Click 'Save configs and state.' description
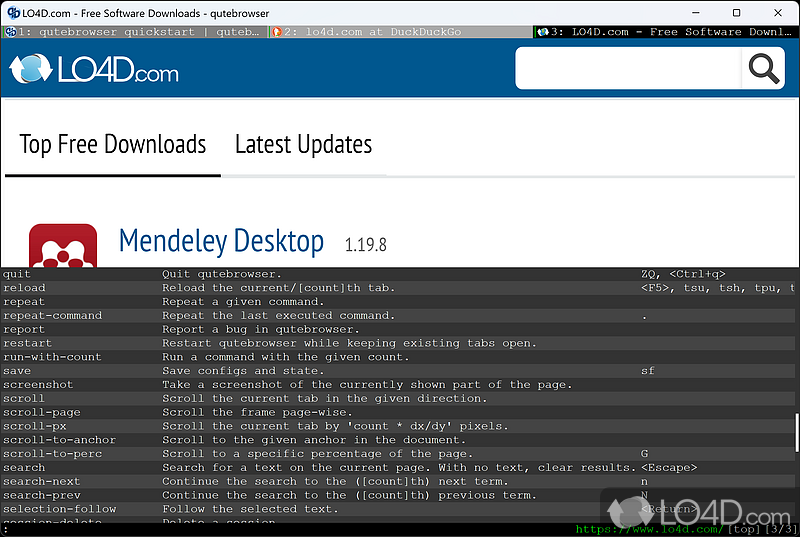800x537 pixels. click(x=243, y=371)
